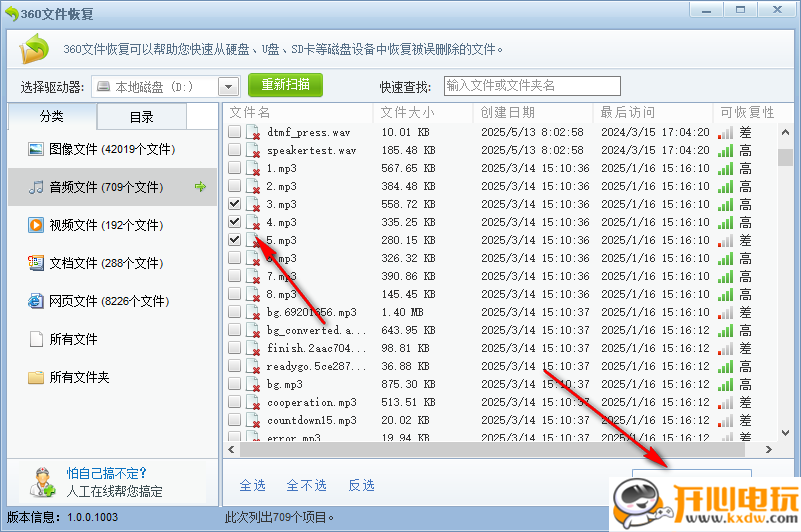
Task: Switch to the 分类 category tab
Action: pos(52,117)
